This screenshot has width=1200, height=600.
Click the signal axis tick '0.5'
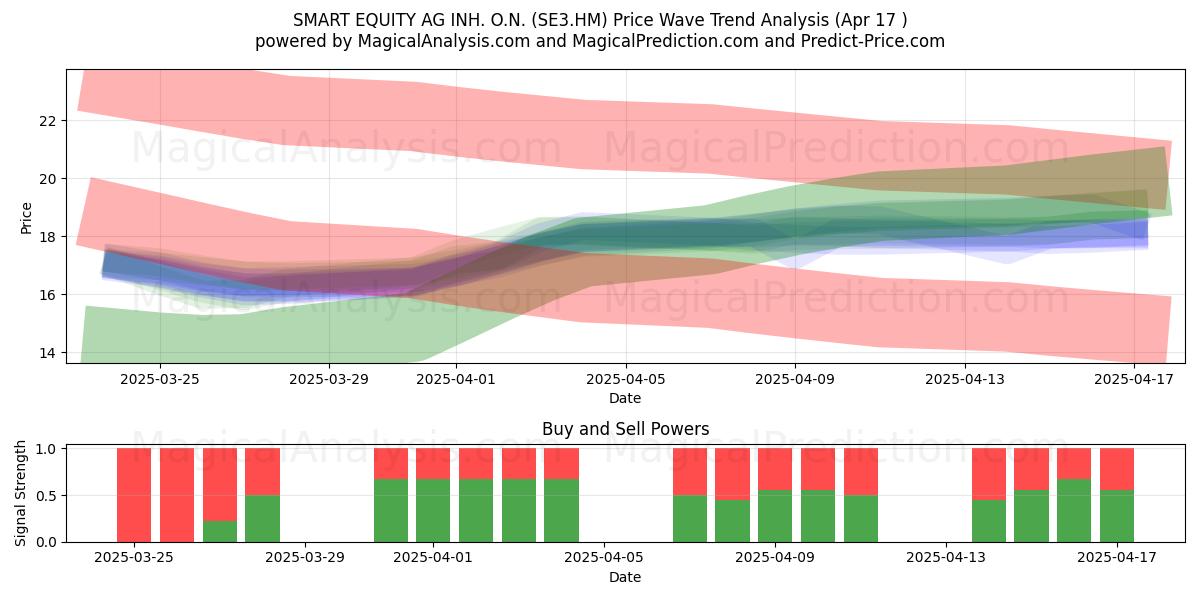coord(47,496)
